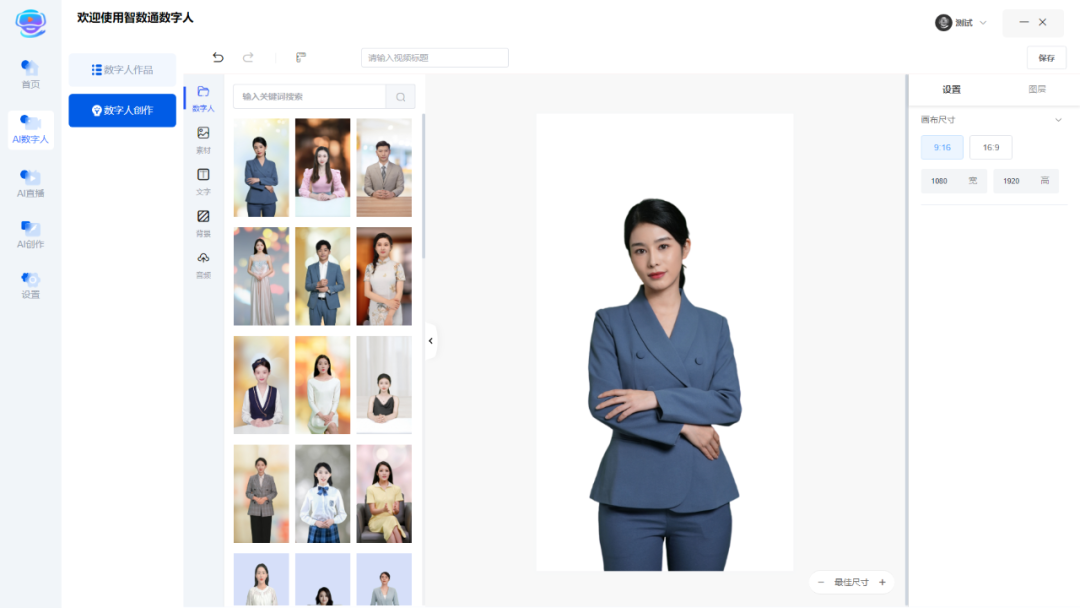Collapse the avatar library panel arrow
Viewport: 1080px width, 608px height.
coord(430,341)
